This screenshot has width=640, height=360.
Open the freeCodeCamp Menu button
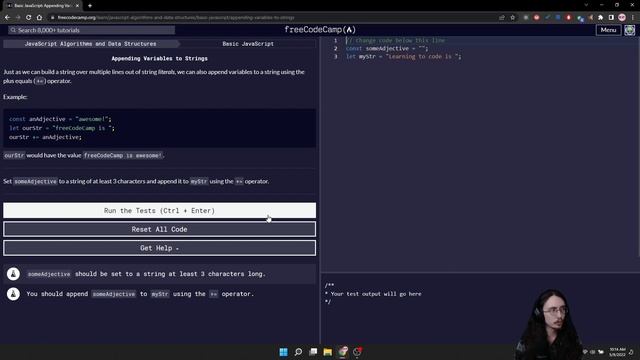(608, 30)
